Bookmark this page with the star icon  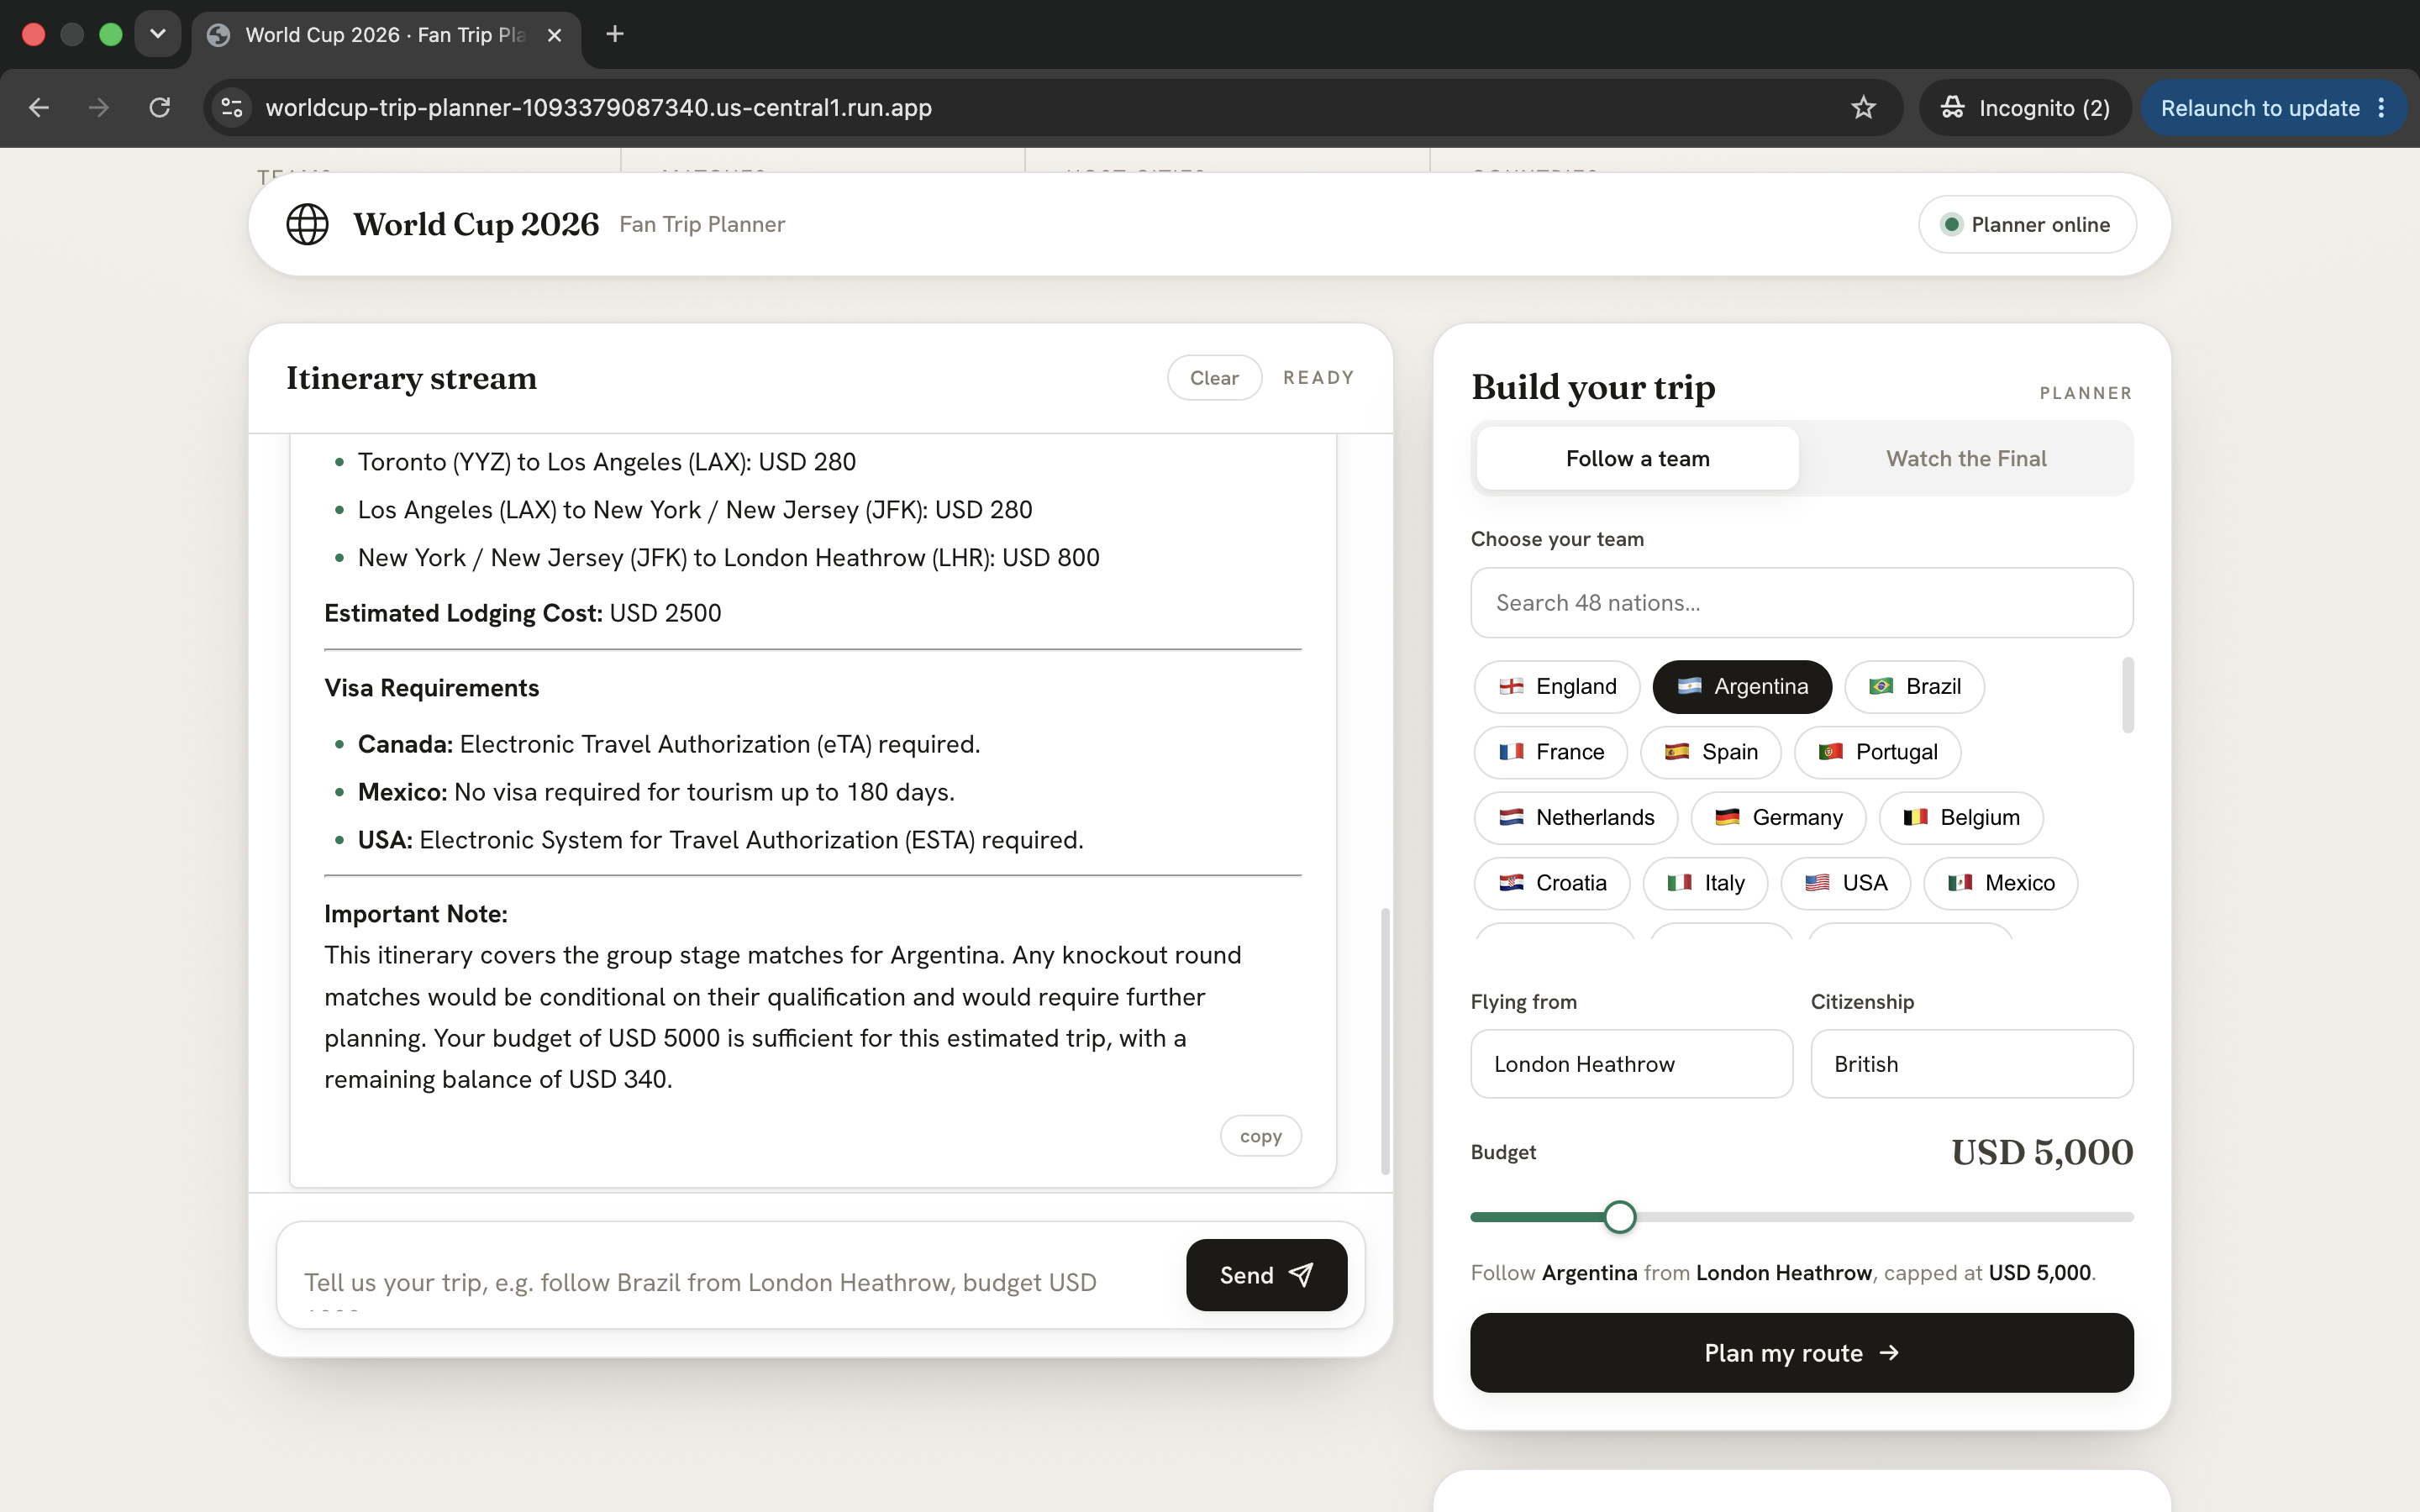[x=1863, y=107]
